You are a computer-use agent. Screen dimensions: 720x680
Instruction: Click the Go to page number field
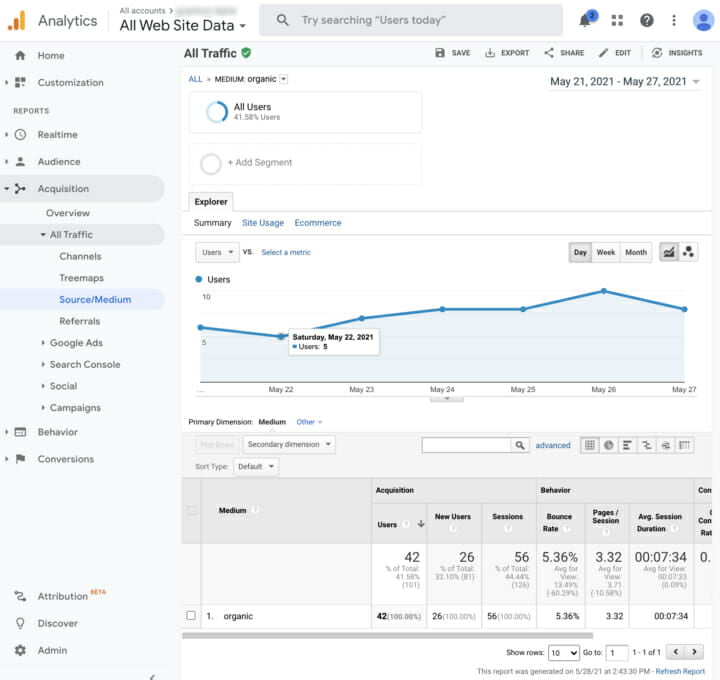[617, 652]
